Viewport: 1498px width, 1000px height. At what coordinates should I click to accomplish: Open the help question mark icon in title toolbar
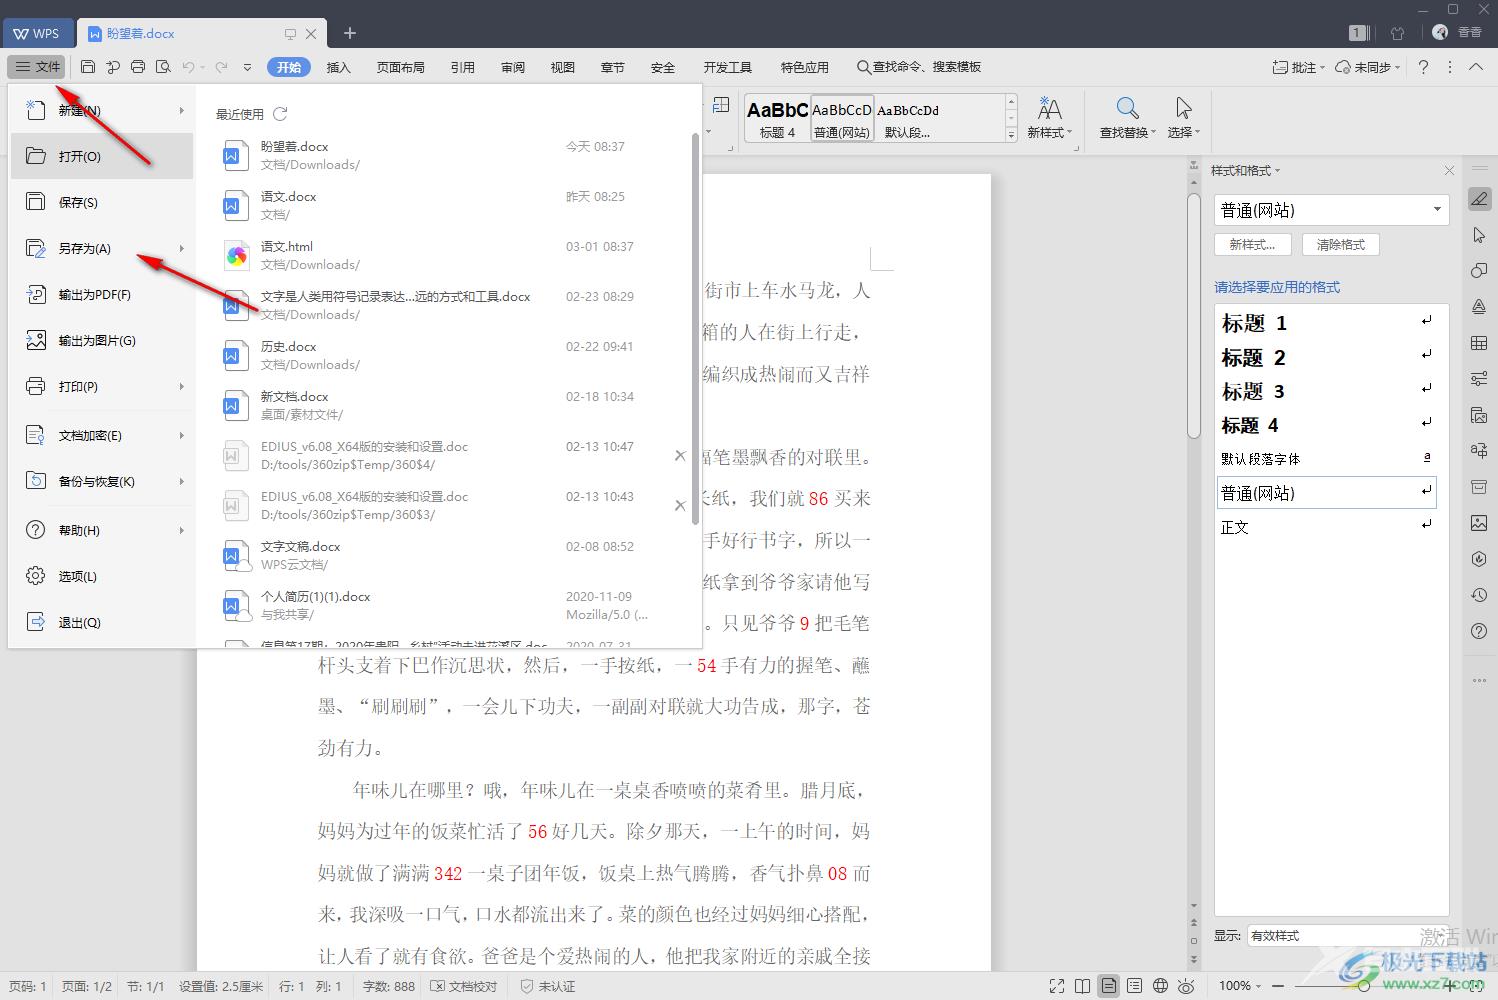pyautogui.click(x=1423, y=67)
